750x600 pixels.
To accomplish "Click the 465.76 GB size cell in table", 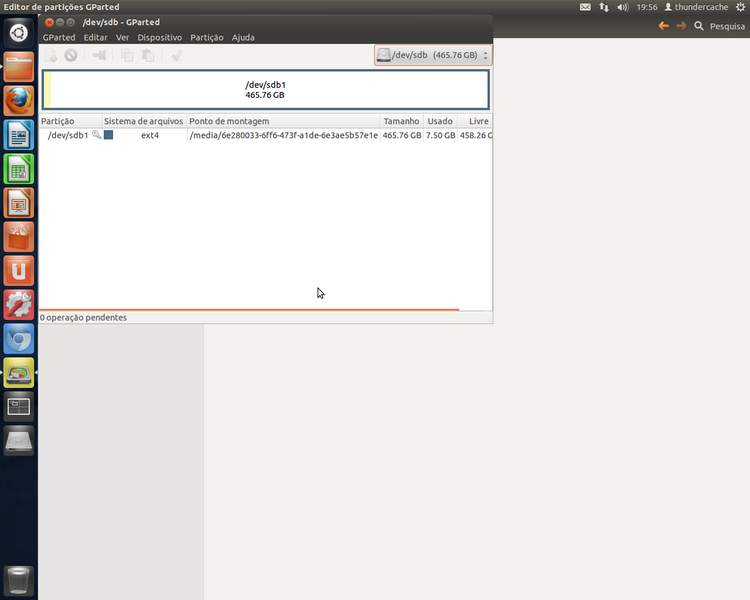I will [x=402, y=135].
